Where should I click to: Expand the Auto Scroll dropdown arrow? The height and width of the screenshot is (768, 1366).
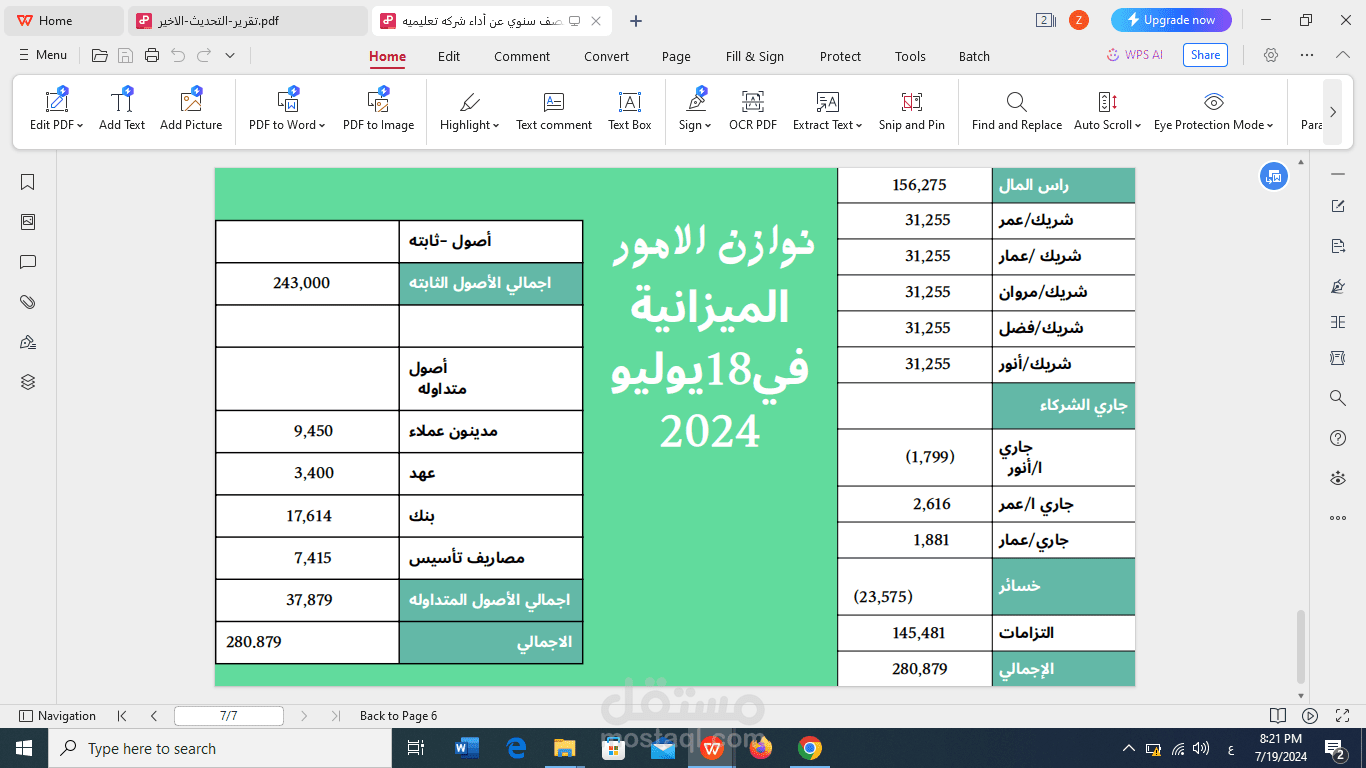[1139, 126]
